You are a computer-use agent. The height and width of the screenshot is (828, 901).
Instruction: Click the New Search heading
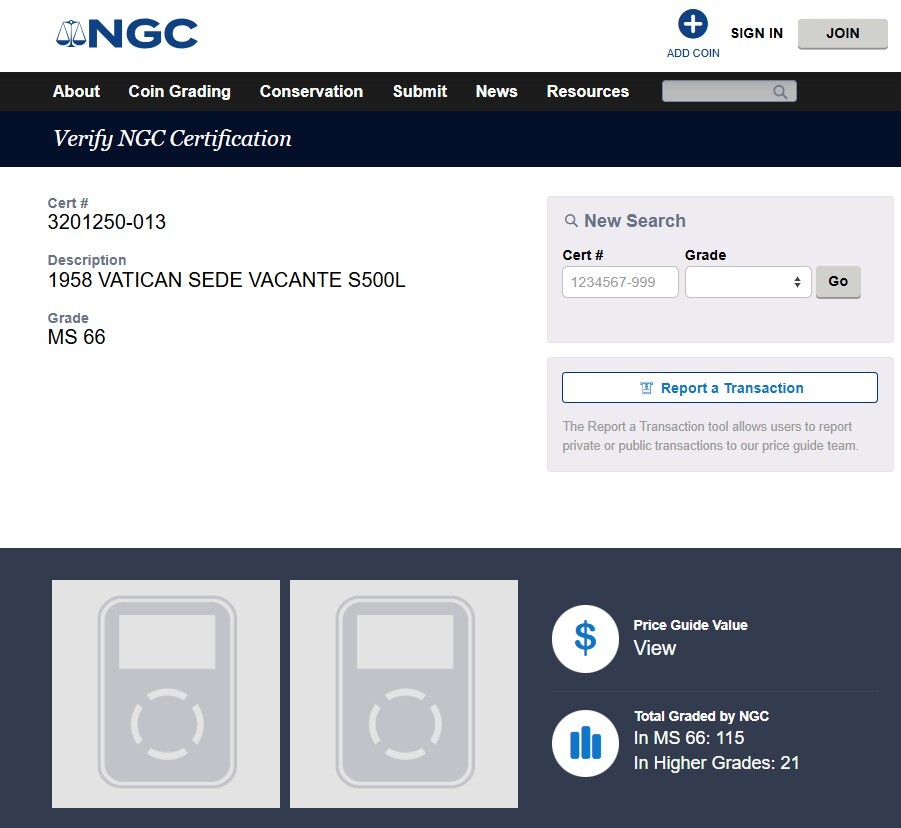[x=634, y=221]
